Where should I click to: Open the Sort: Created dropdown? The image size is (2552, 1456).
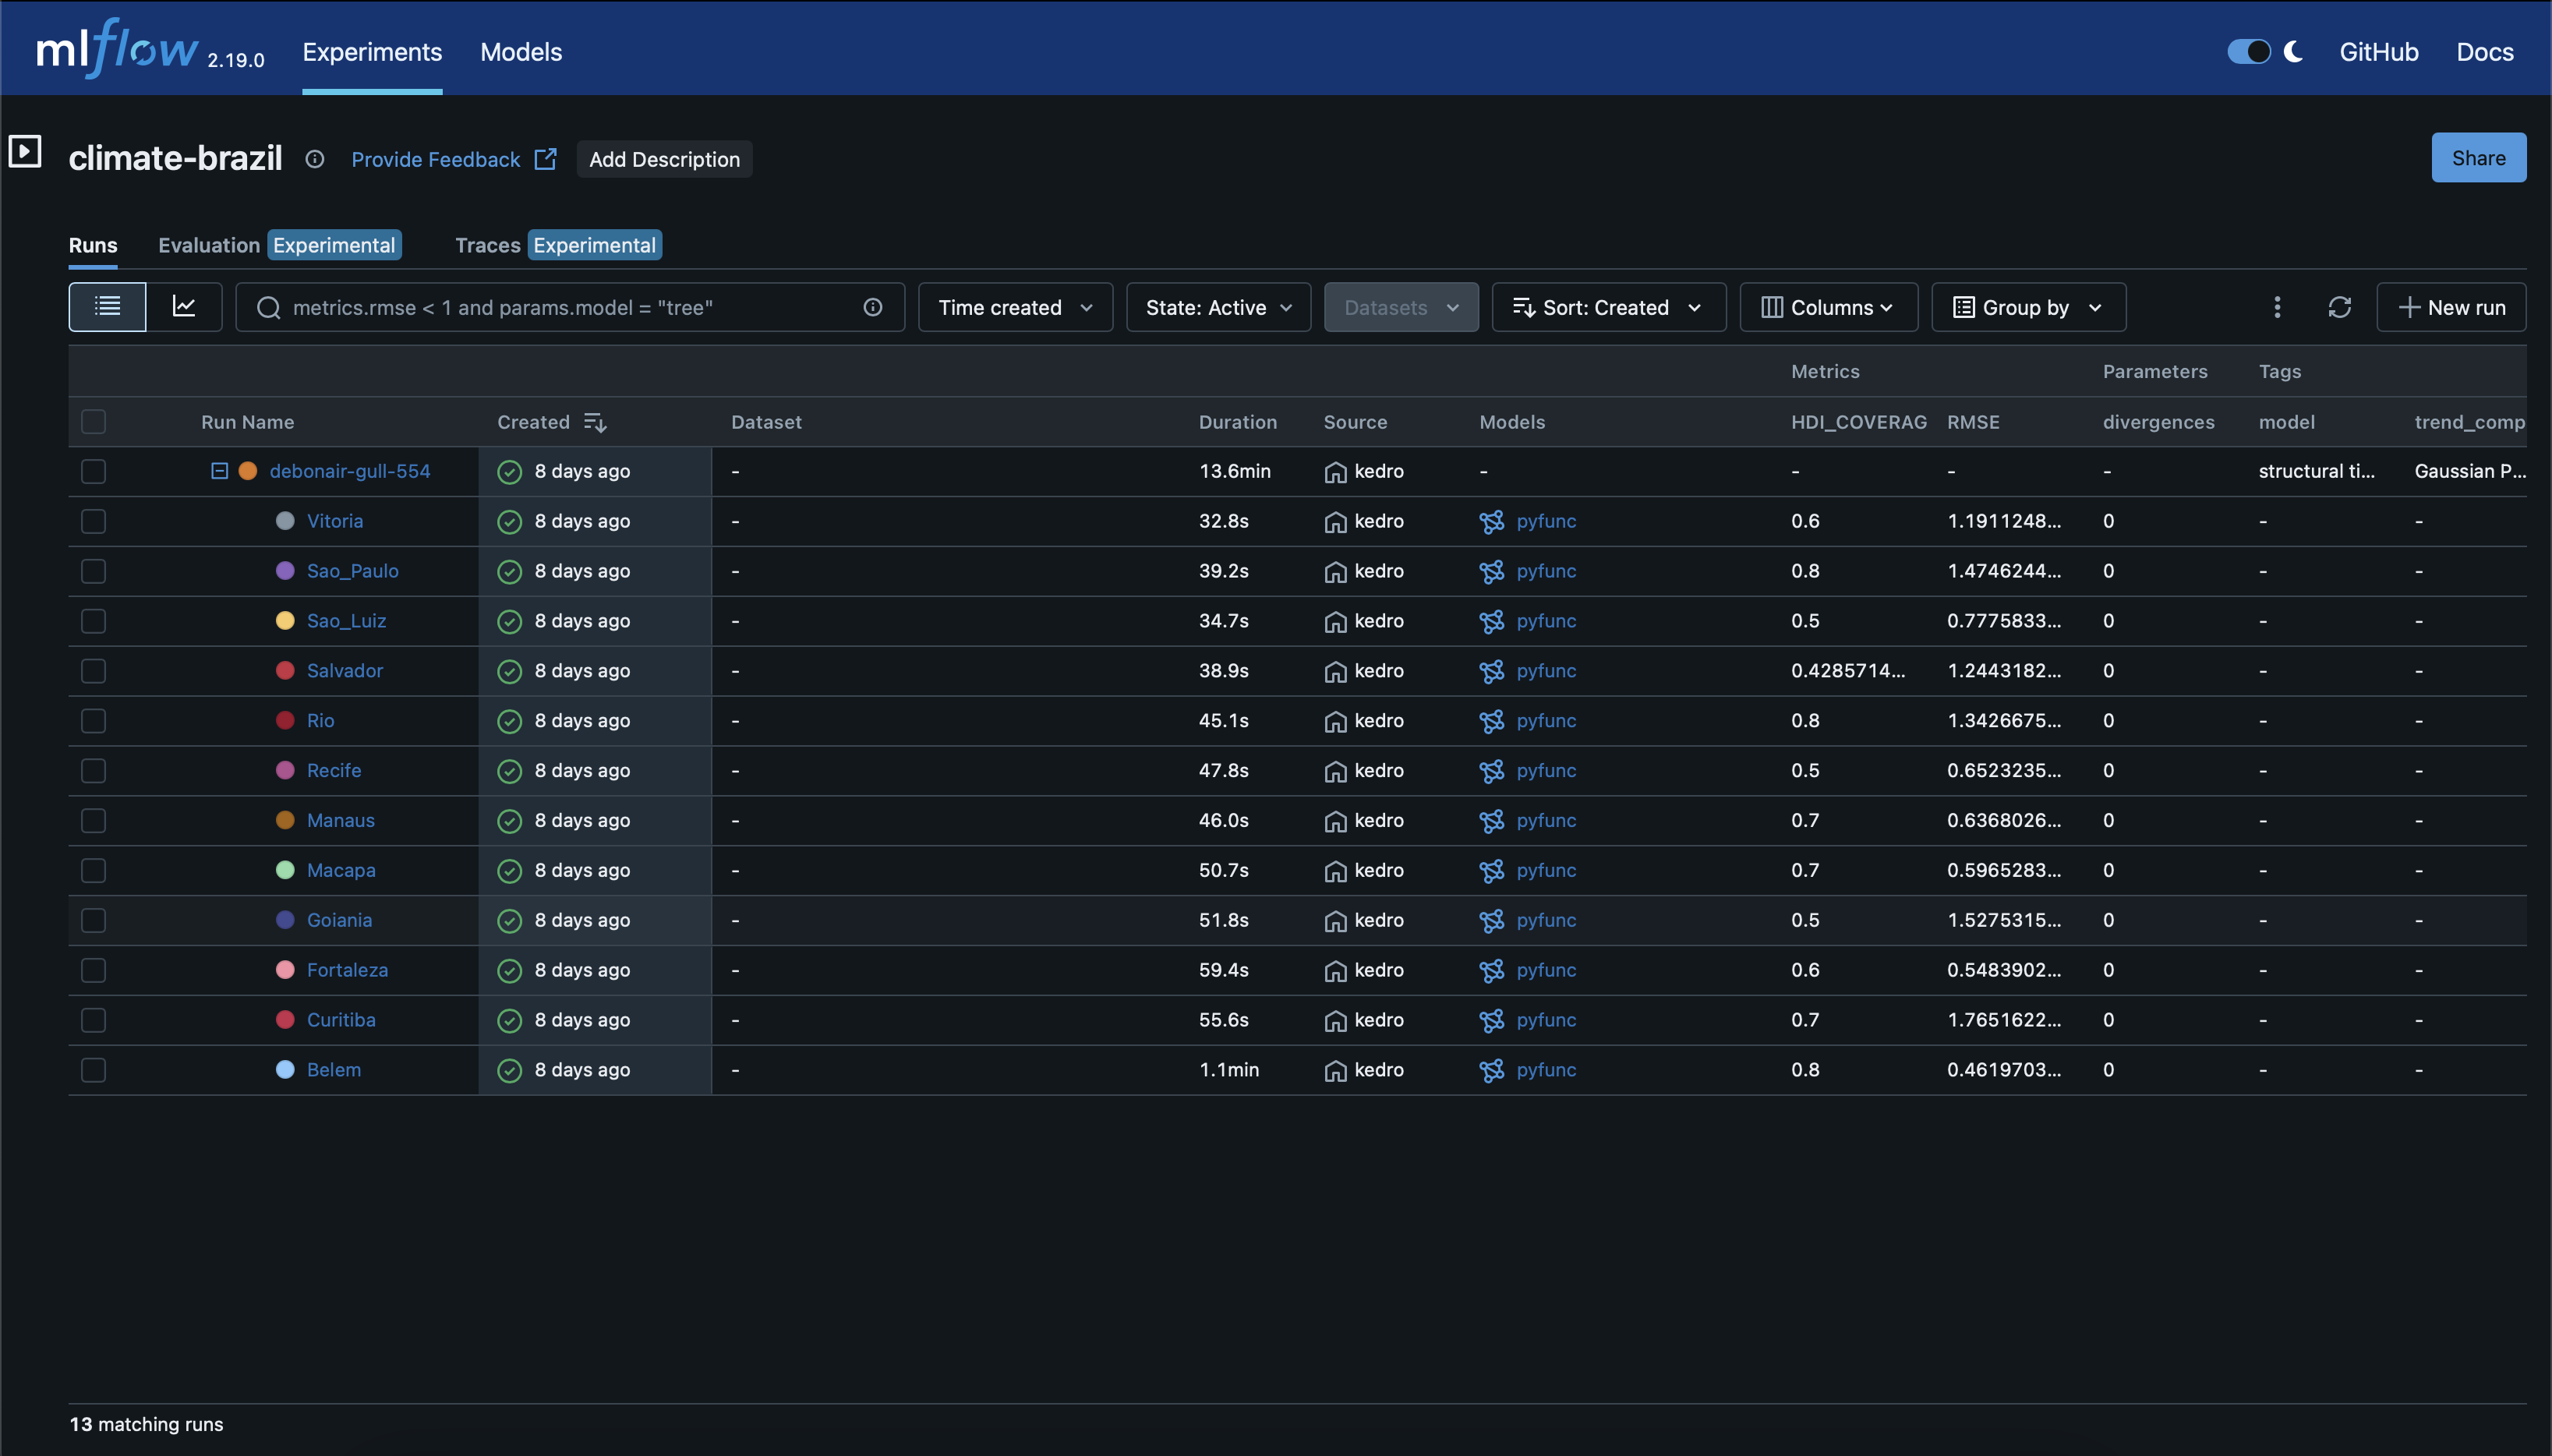[1608, 307]
